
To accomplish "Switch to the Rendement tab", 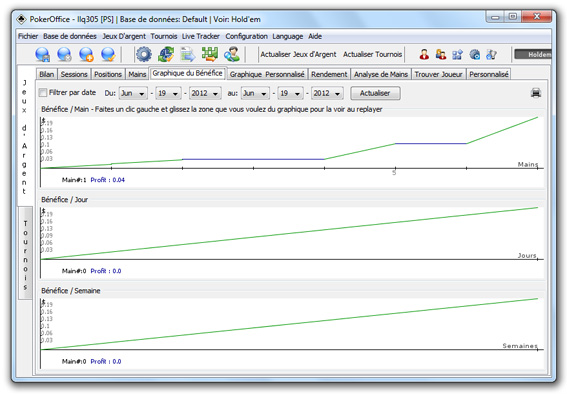I will [329, 74].
